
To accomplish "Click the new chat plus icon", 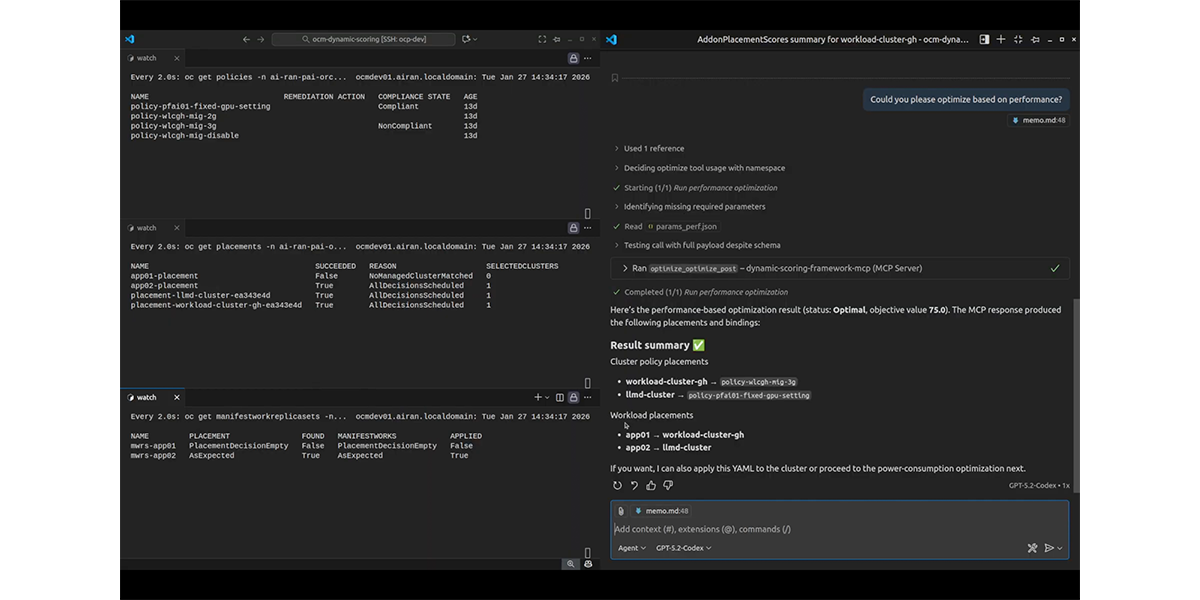I will click(1001, 39).
